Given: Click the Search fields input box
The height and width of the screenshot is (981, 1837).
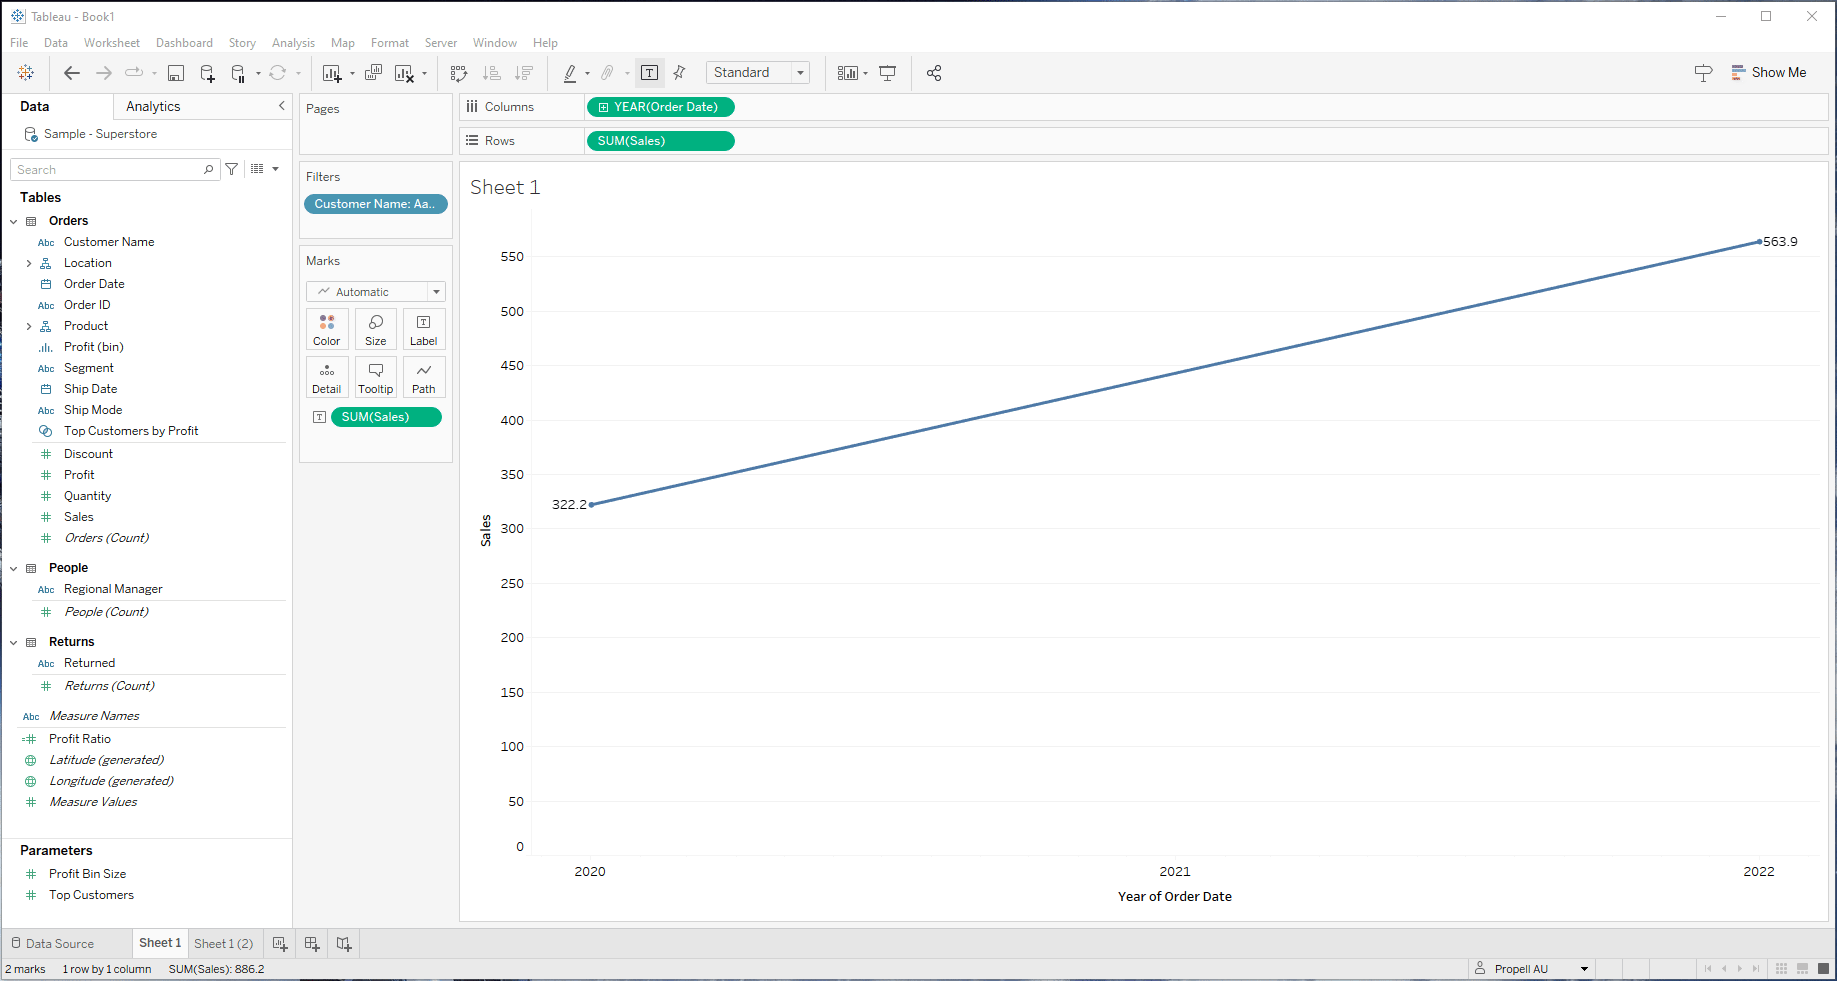Looking at the screenshot, I should coord(108,170).
